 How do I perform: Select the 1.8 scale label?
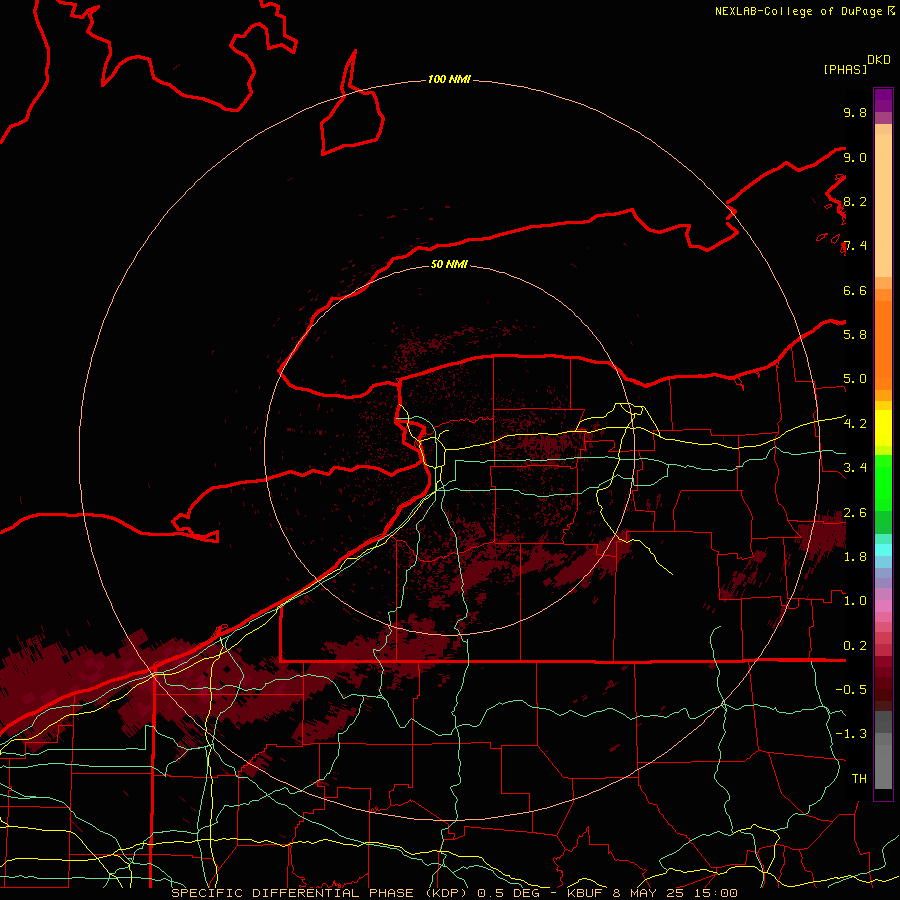point(855,556)
